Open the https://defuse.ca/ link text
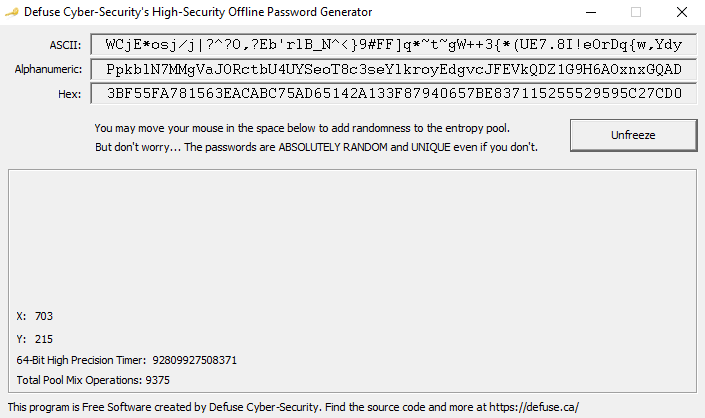 (x=534, y=407)
